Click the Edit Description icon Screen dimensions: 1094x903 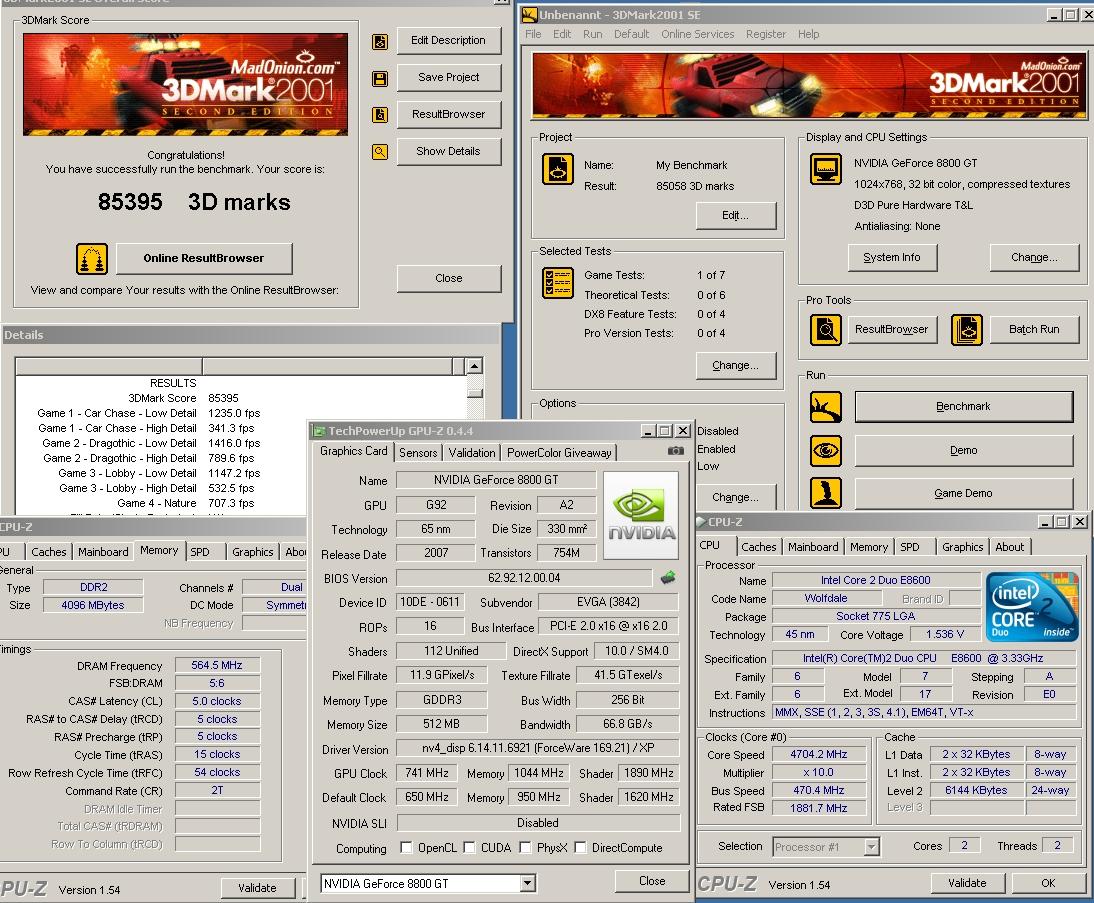tap(380, 42)
